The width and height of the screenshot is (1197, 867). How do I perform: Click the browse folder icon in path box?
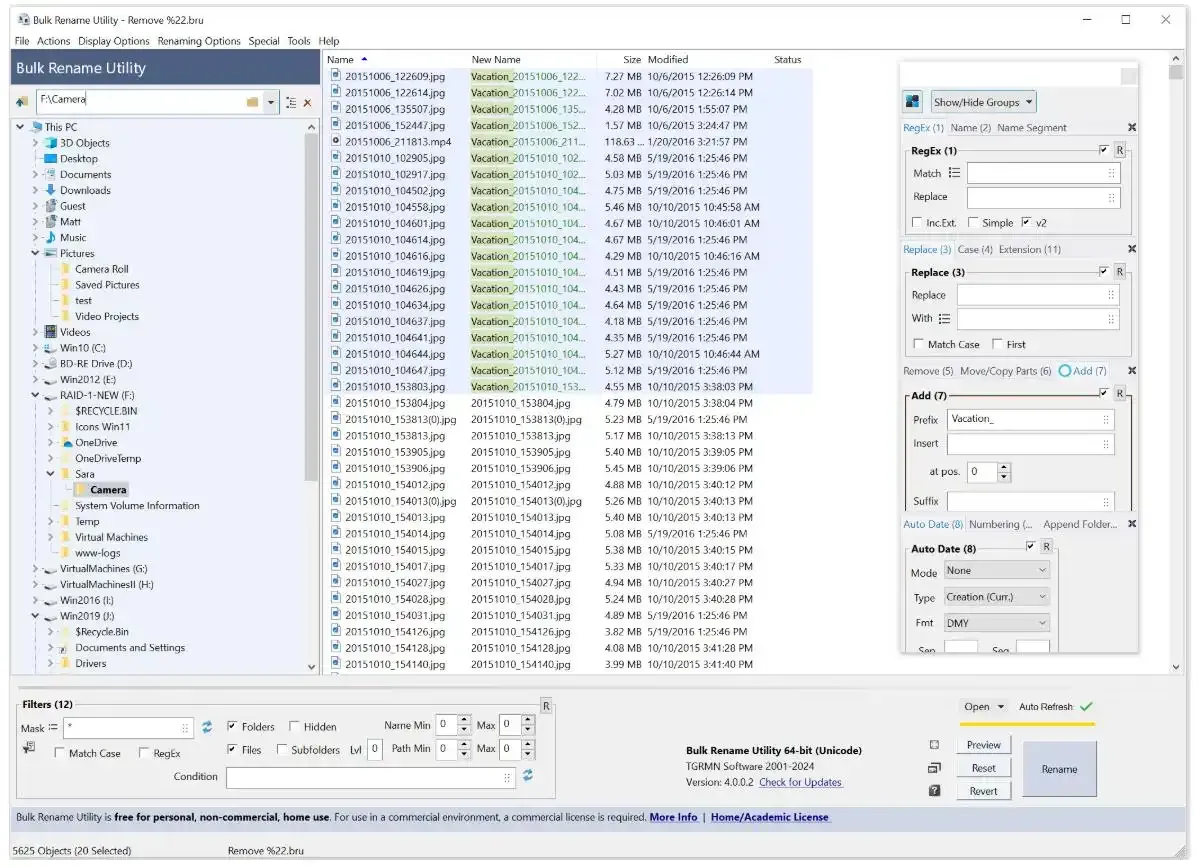click(x=252, y=102)
